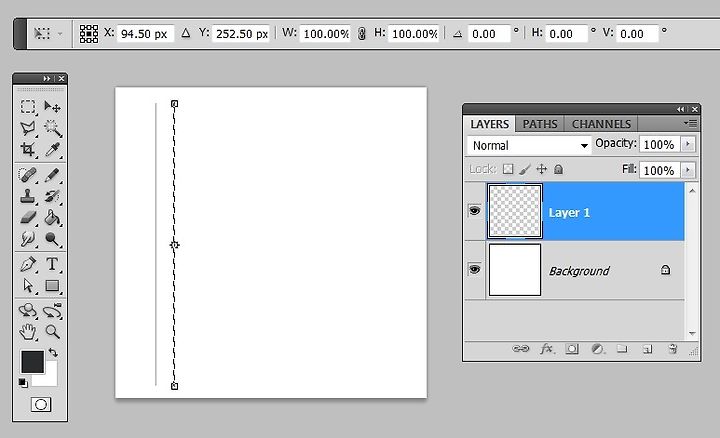Click the W width percentage field

pos(326,34)
